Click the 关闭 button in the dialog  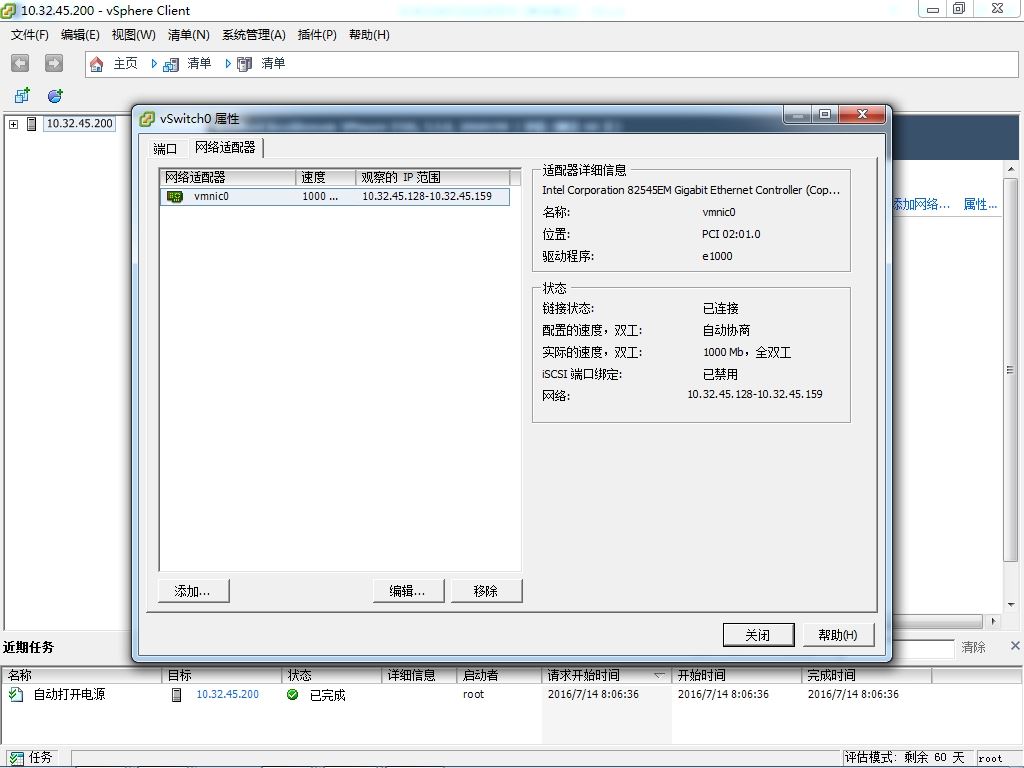coord(759,635)
